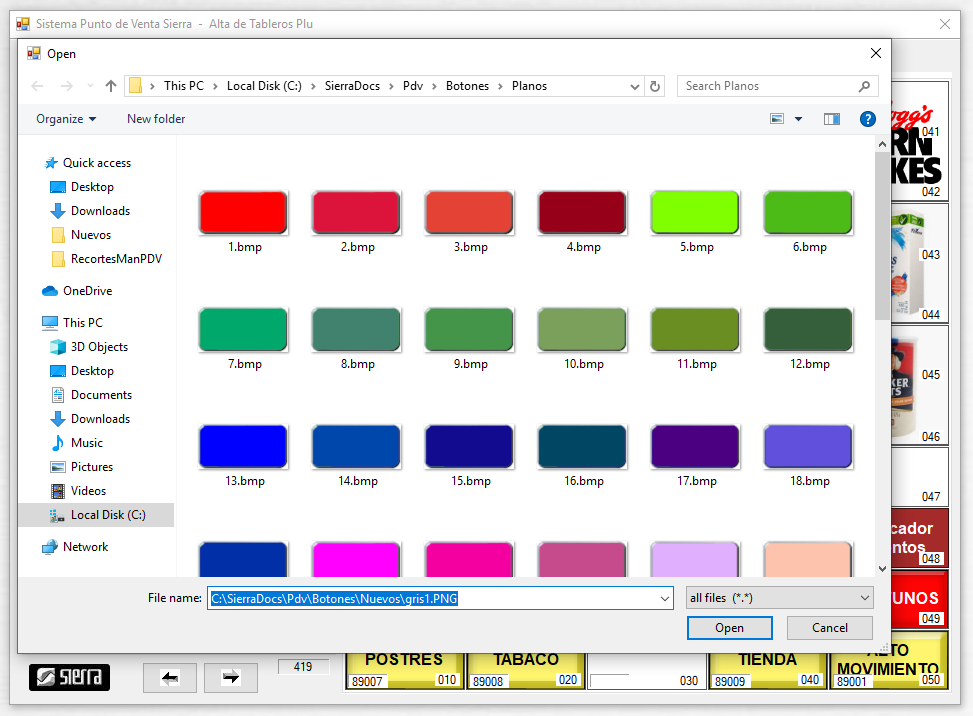Open the Botones folder in breadcrumb path

(x=467, y=86)
